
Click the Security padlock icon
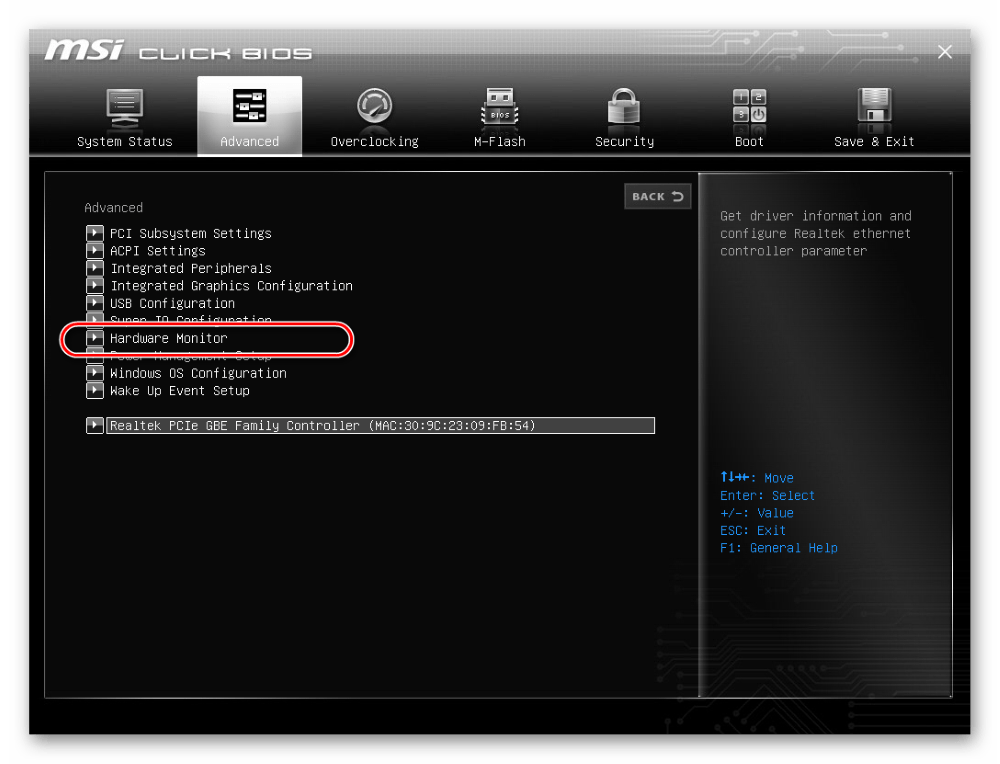(624, 107)
